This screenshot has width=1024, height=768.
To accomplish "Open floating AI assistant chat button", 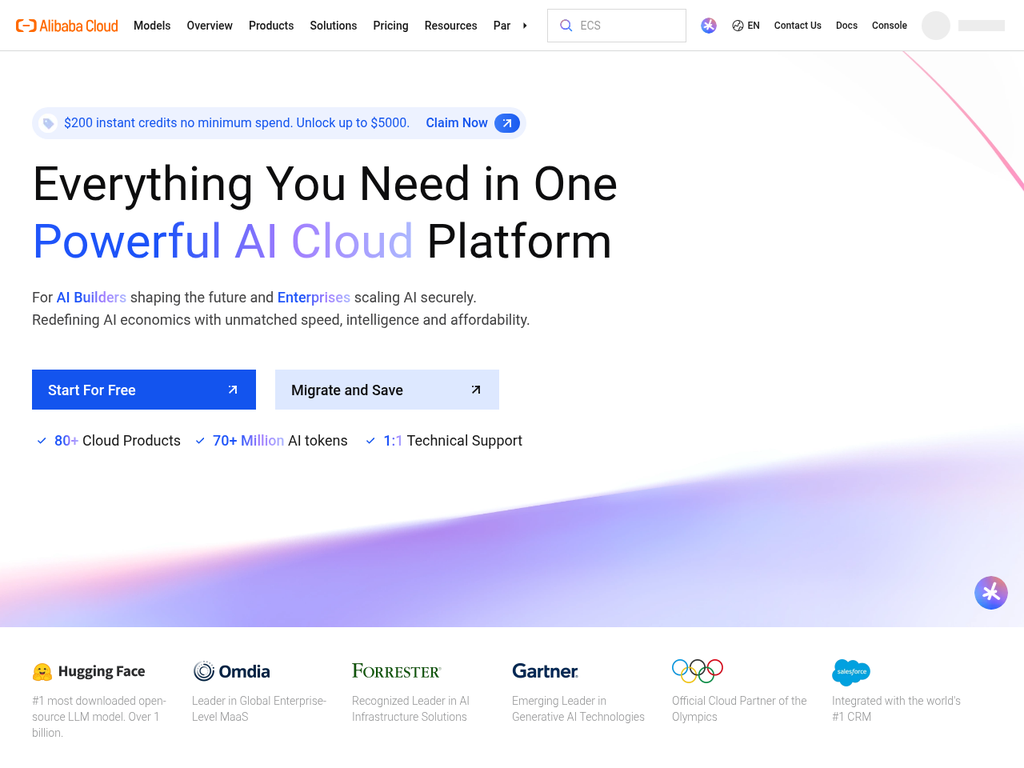I will [x=991, y=592].
